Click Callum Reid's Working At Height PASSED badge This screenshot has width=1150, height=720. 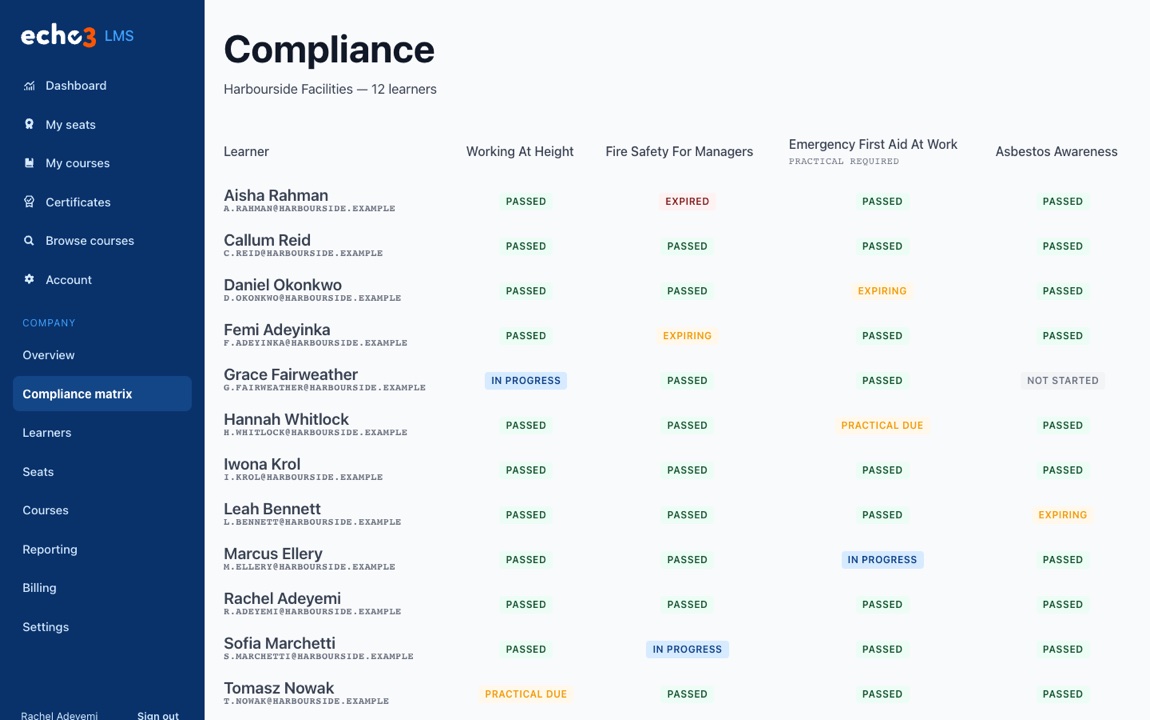click(526, 246)
